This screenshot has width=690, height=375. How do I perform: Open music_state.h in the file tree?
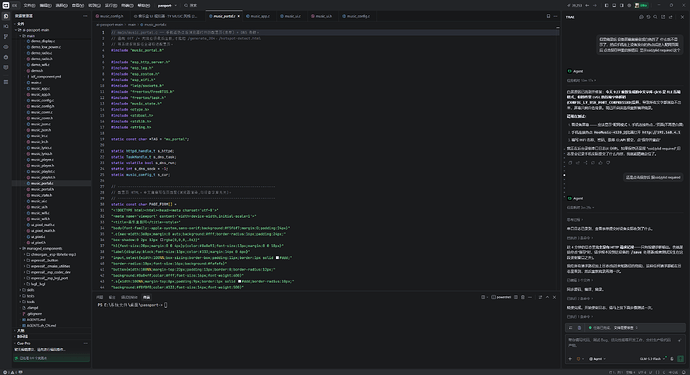click(41, 195)
